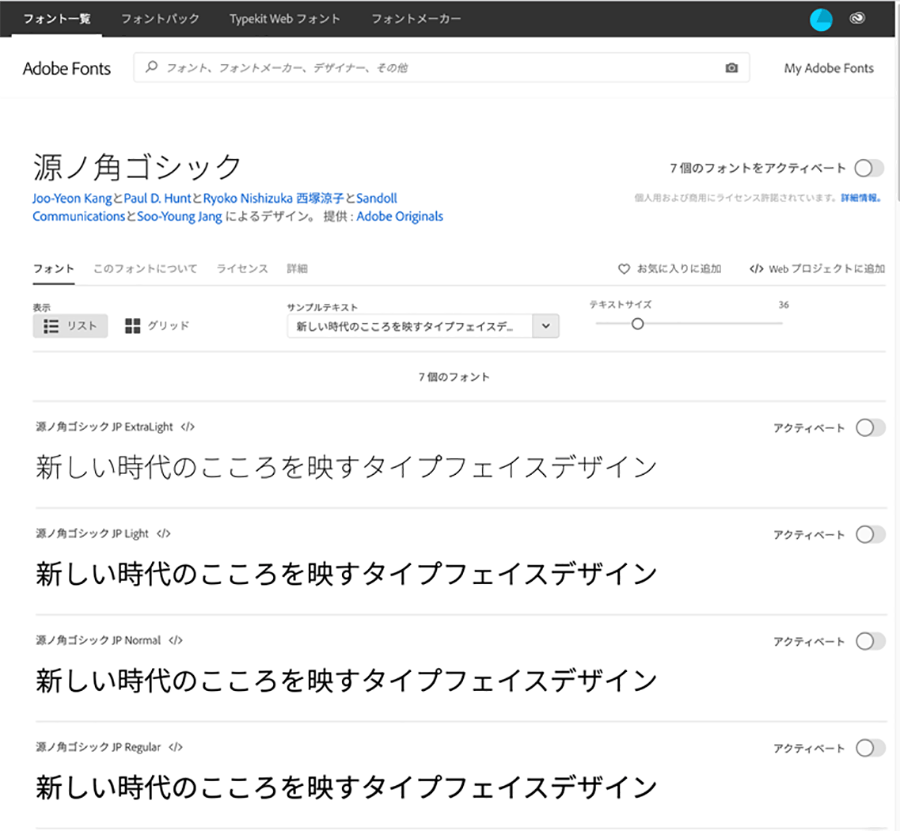Click code icon for Web プロジェクトに追加
Viewport: 900px width, 831px height.
pyautogui.click(x=756, y=269)
